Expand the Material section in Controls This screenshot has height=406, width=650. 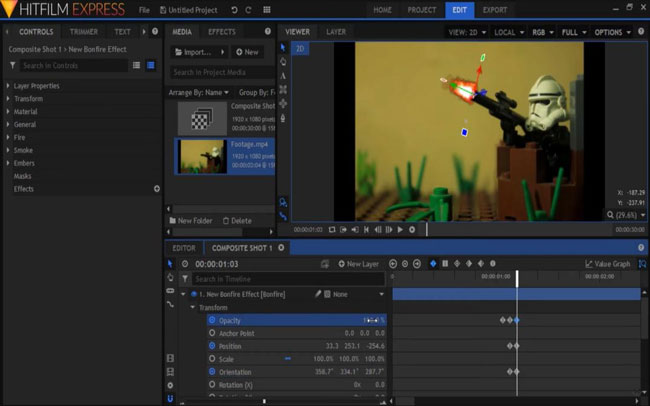point(8,111)
